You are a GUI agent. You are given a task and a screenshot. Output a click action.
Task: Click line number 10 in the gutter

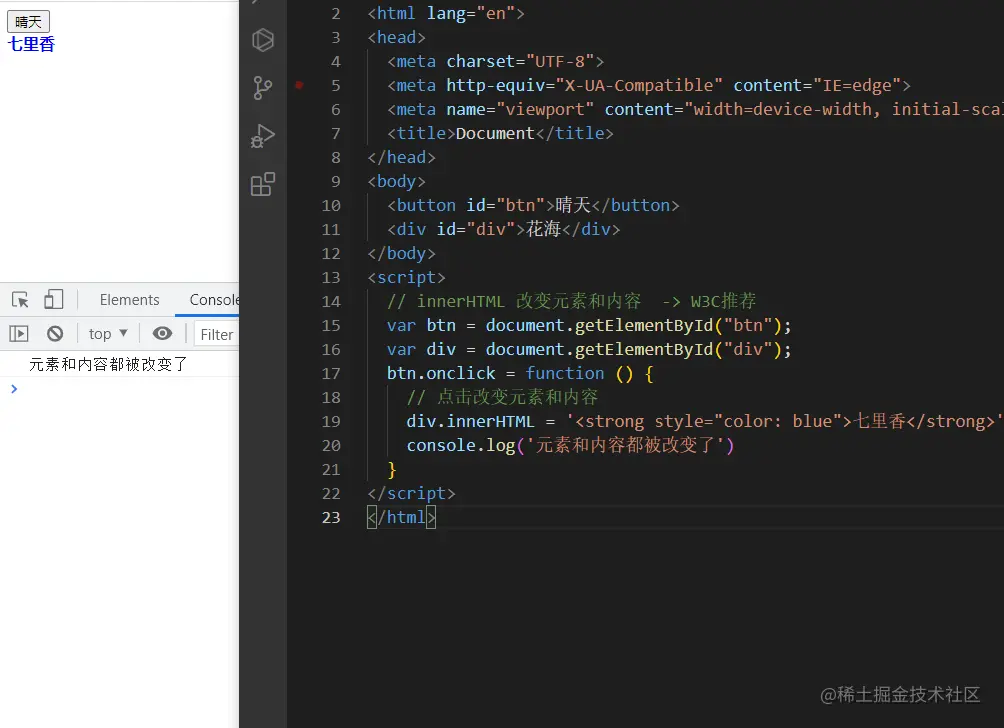(331, 206)
